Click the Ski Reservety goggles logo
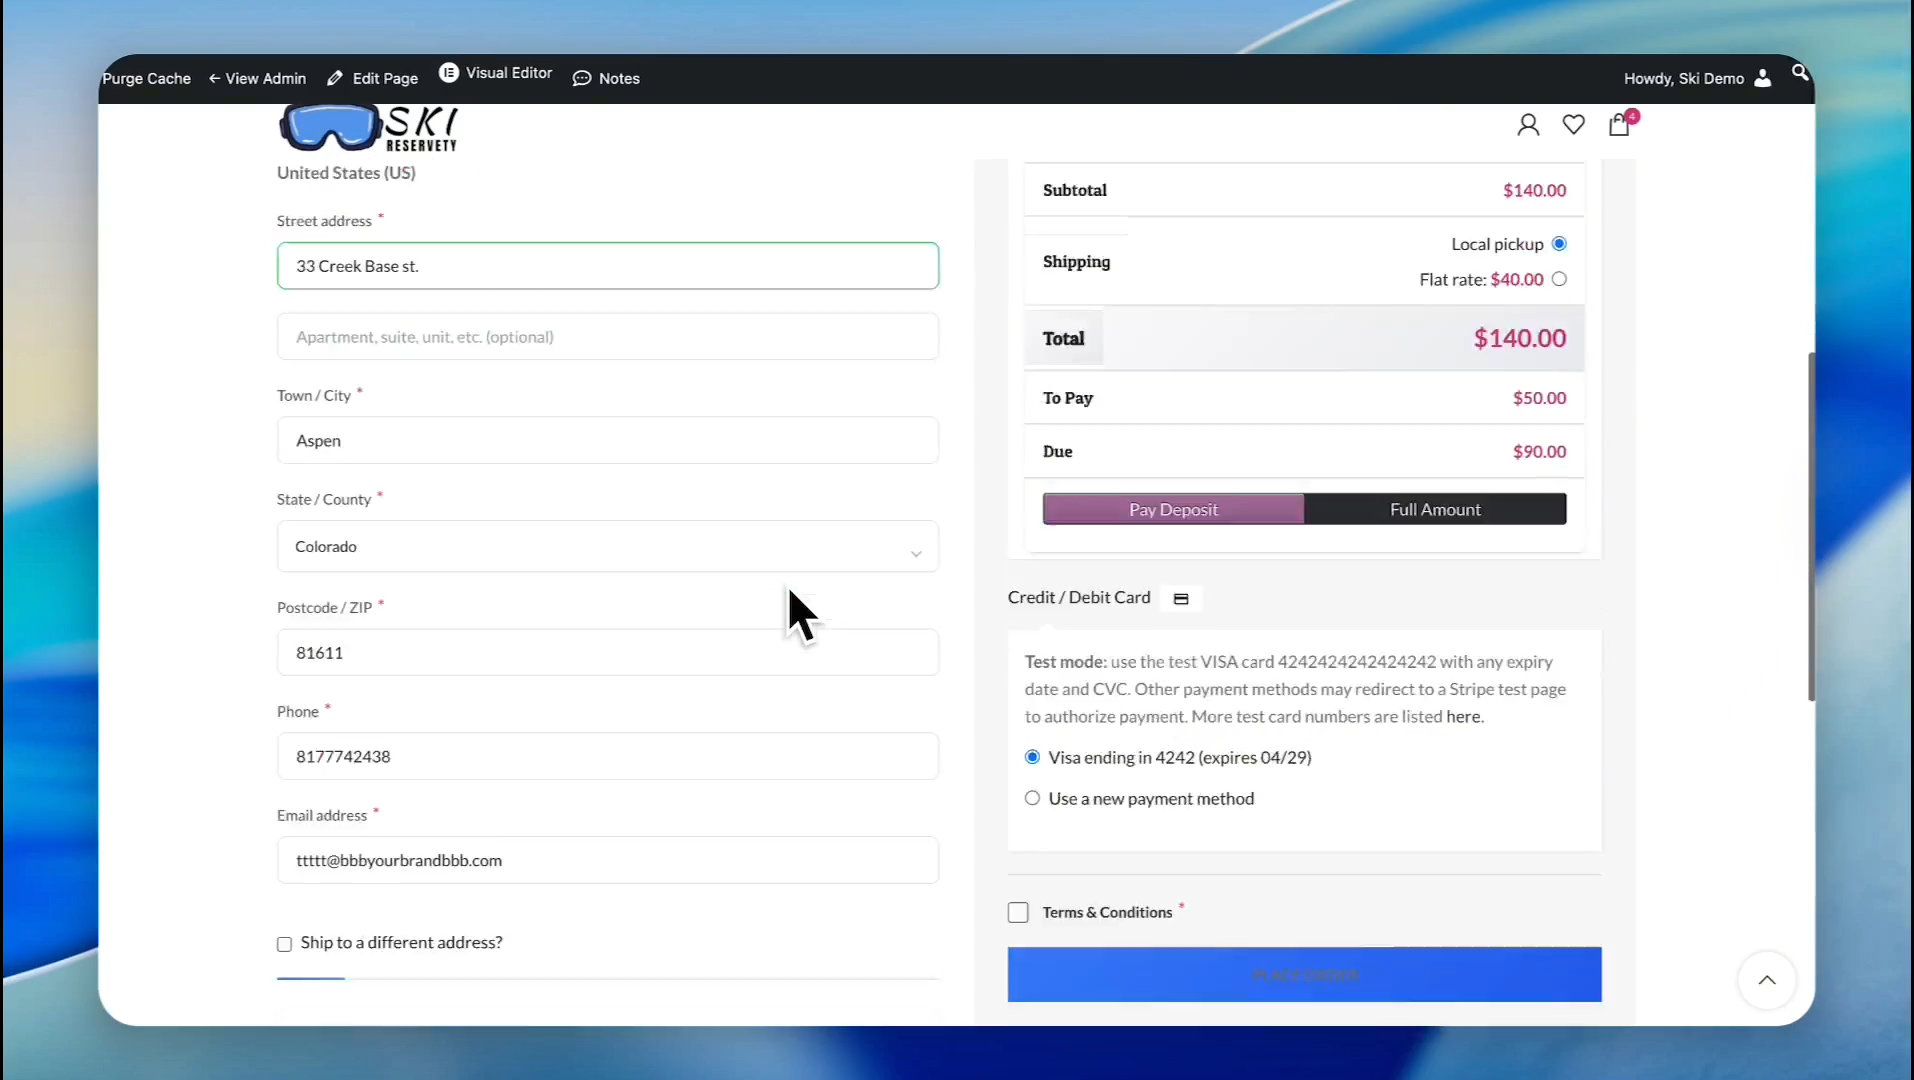 pos(368,129)
